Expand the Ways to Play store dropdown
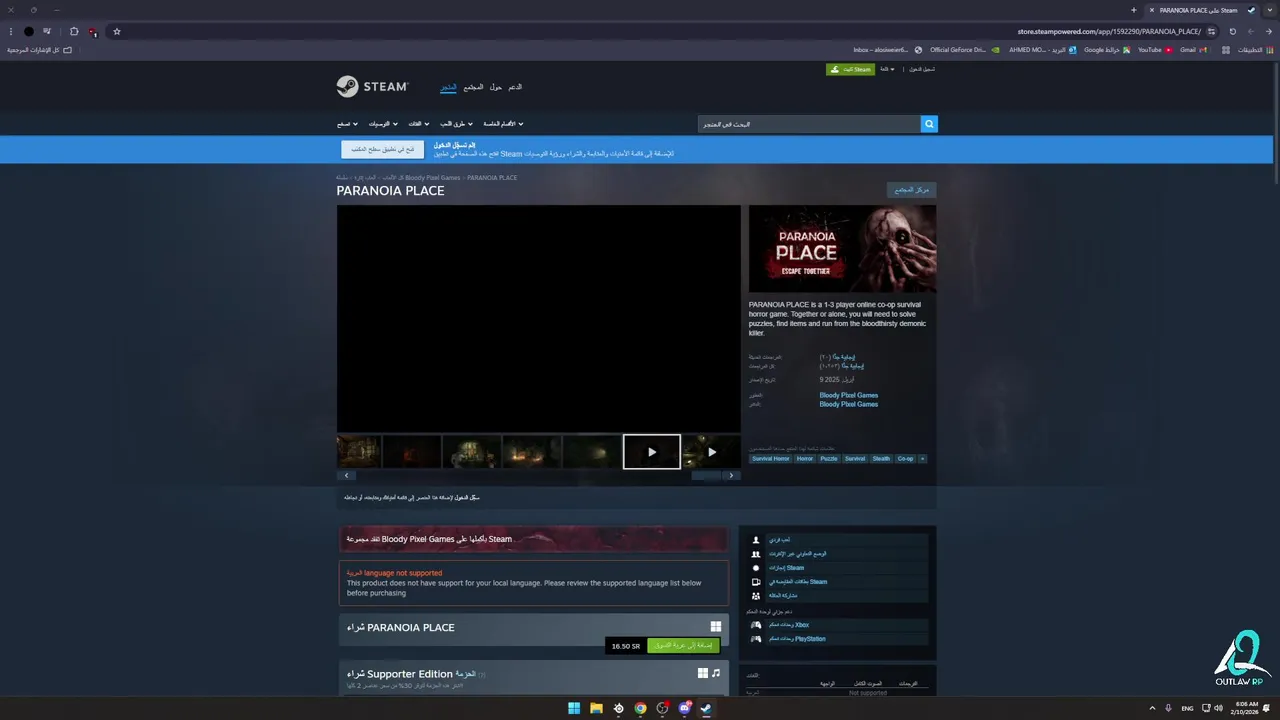This screenshot has width=1280, height=720. click(x=456, y=124)
